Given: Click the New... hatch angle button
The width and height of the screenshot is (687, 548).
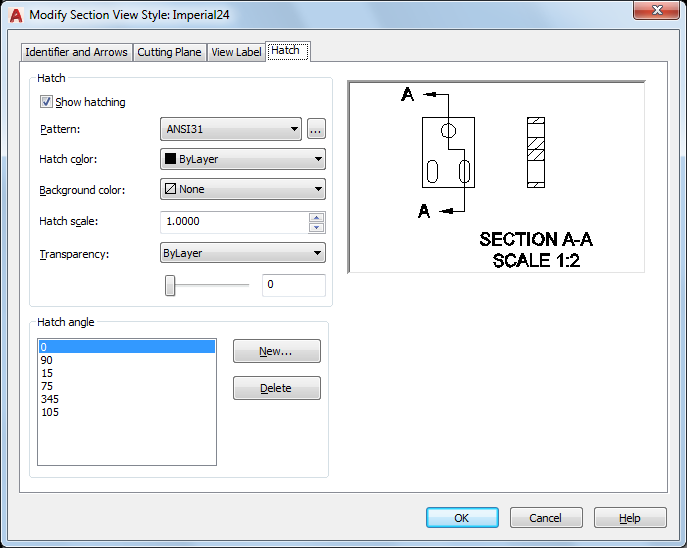Looking at the screenshot, I should tap(276, 351).
